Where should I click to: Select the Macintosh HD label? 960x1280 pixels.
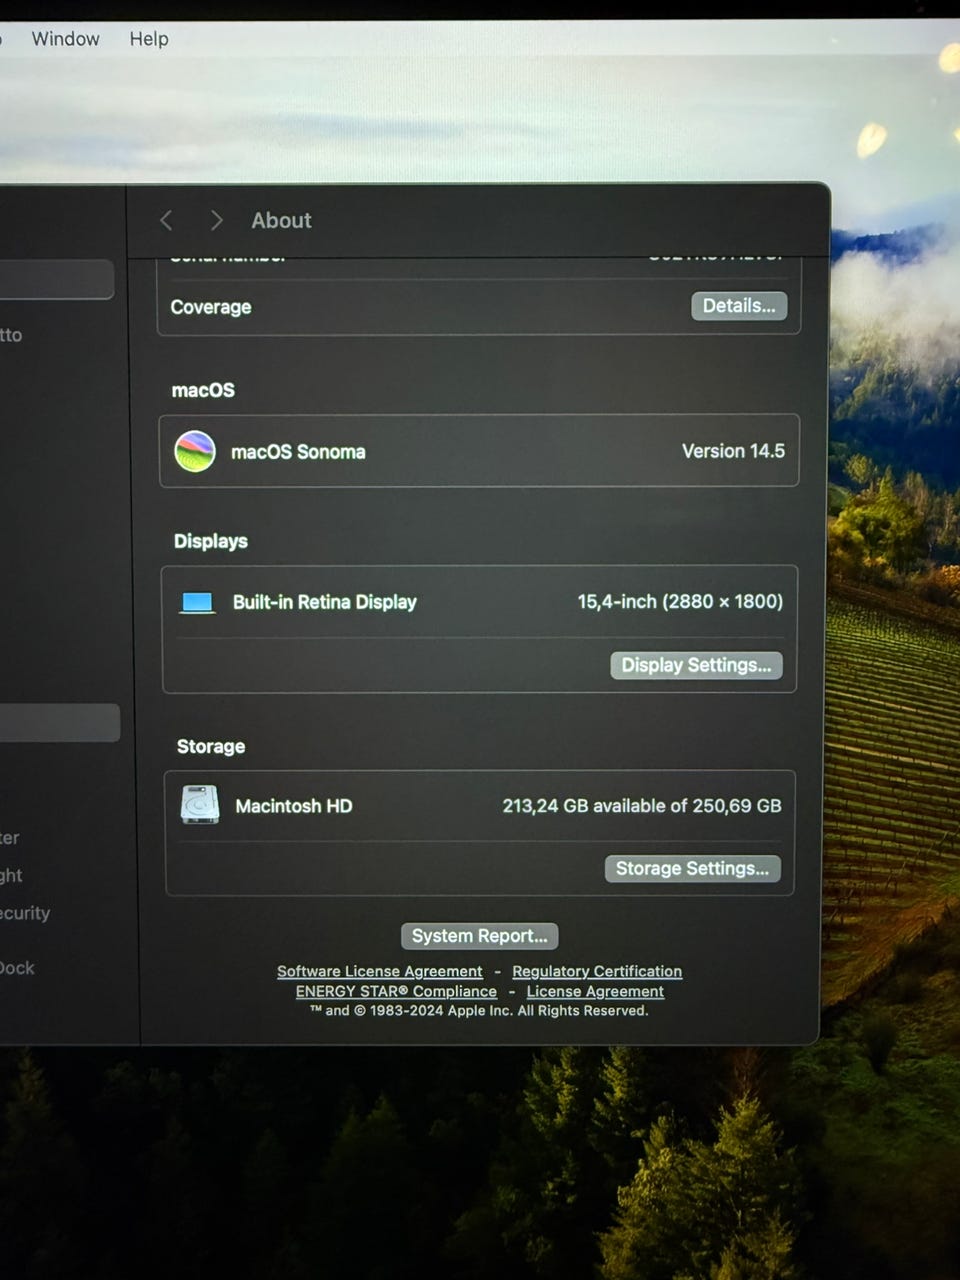[x=294, y=806]
